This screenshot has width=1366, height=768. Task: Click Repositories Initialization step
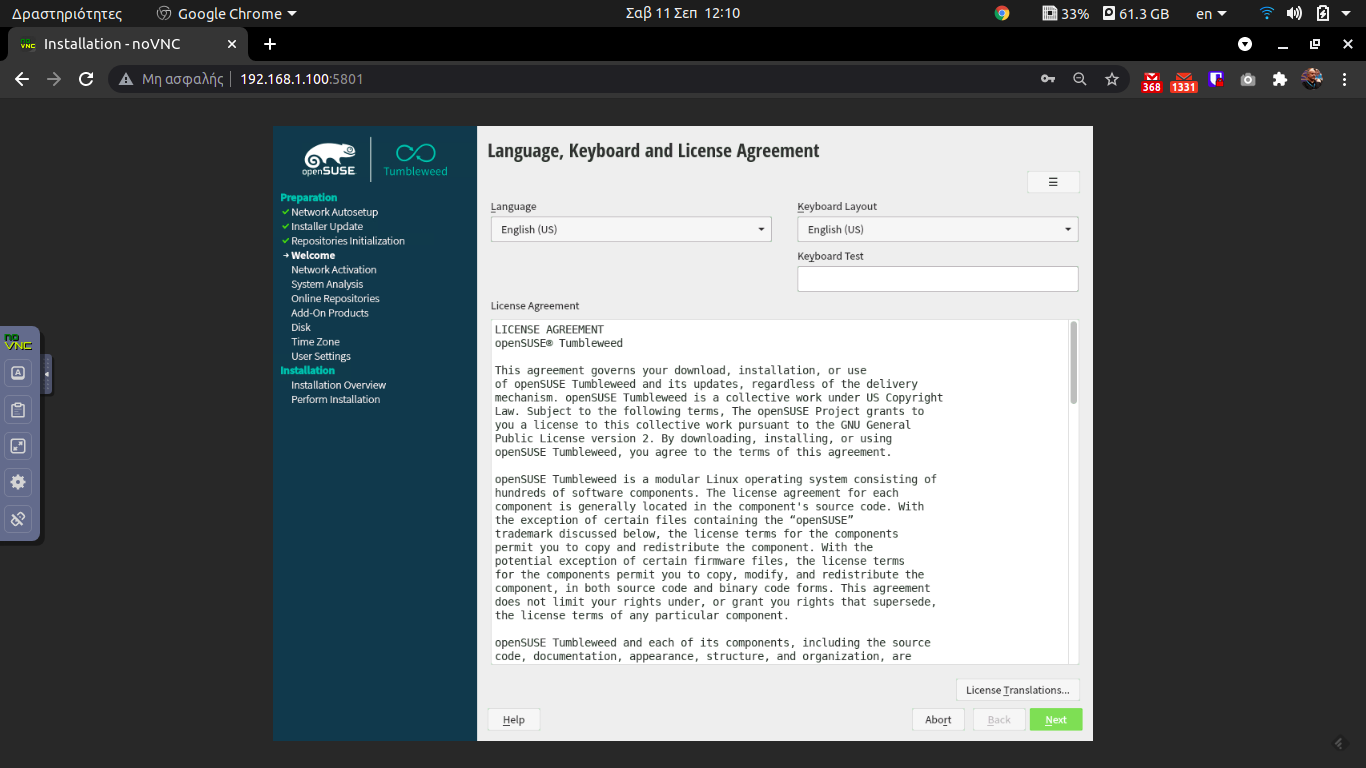tap(348, 241)
